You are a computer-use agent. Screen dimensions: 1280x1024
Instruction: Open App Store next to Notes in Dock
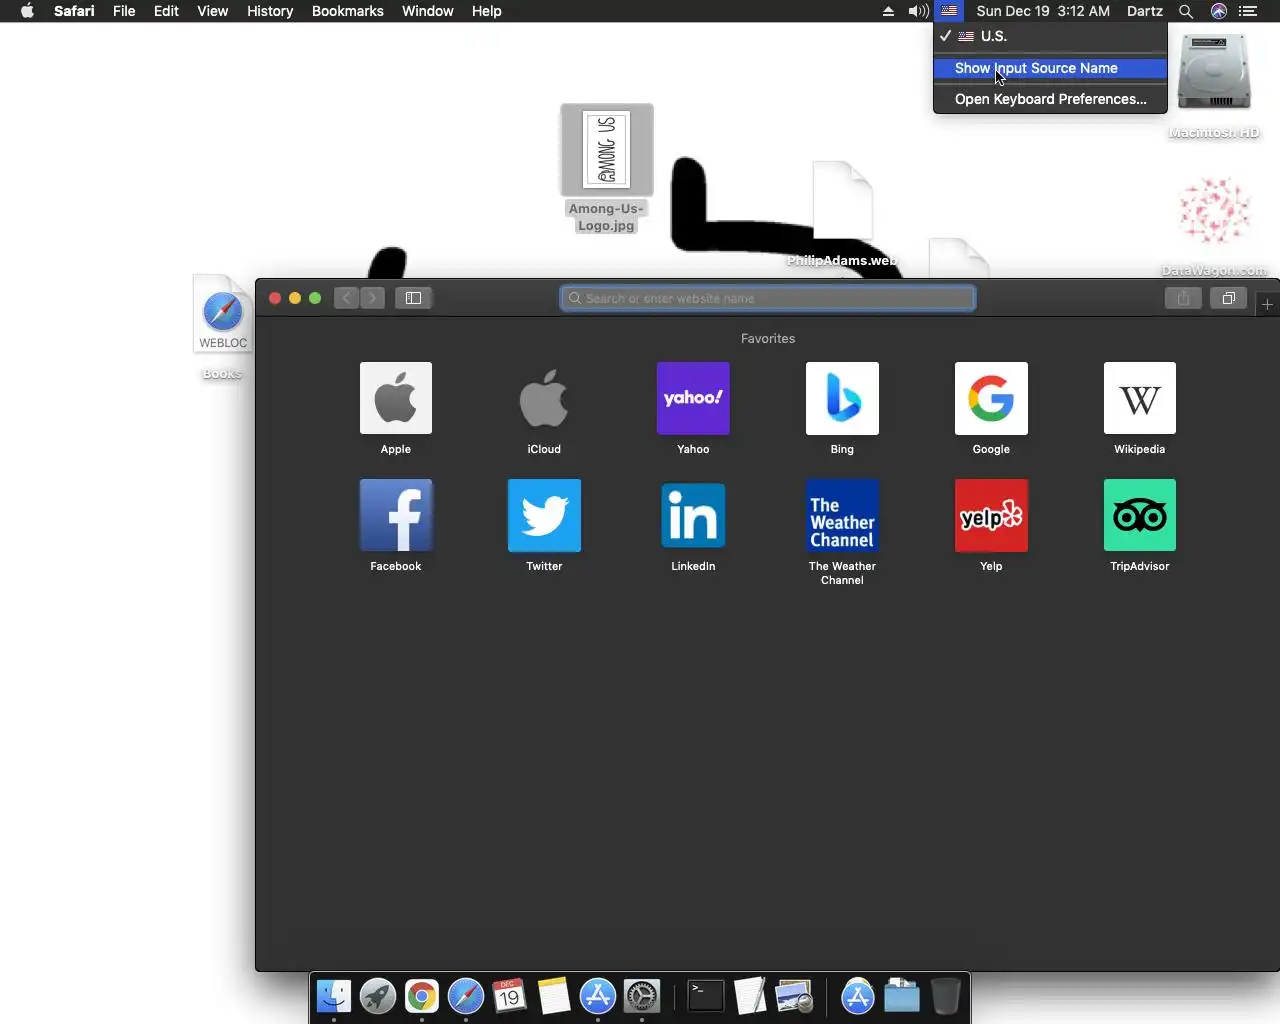[598, 996]
